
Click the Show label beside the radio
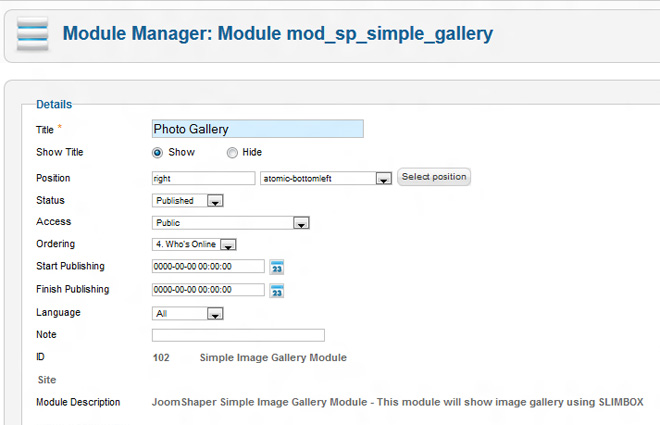pyautogui.click(x=182, y=153)
